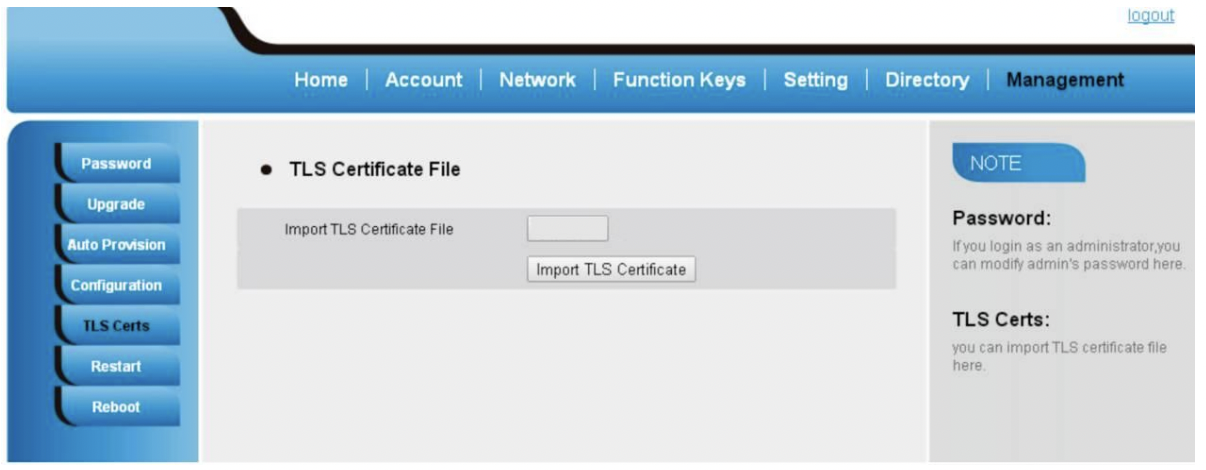1206x470 pixels.
Task: Open the Directory tab
Action: 927,80
